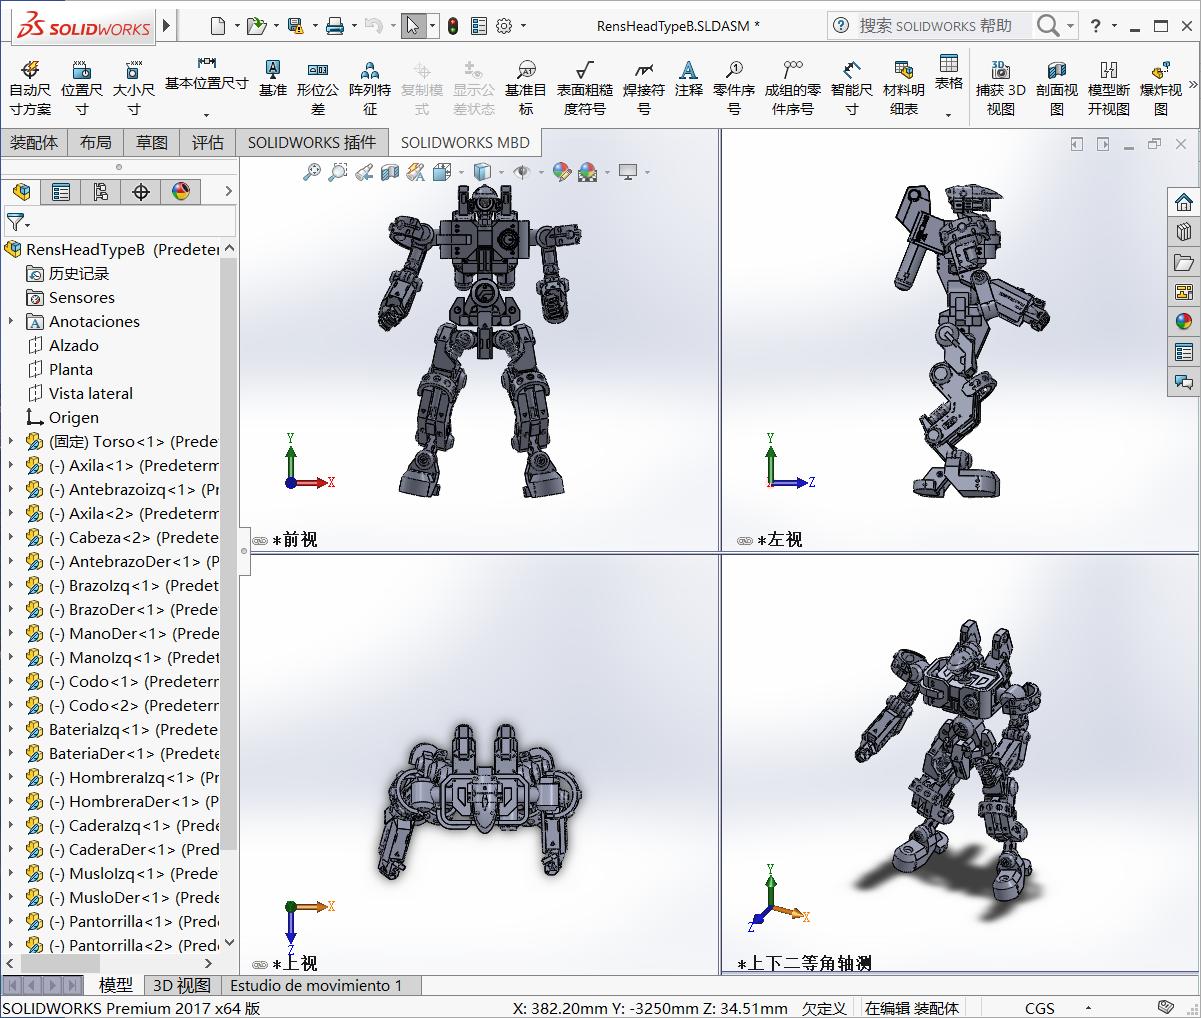Click the Section View (剖面视图) ribbon tool

click(1057, 87)
